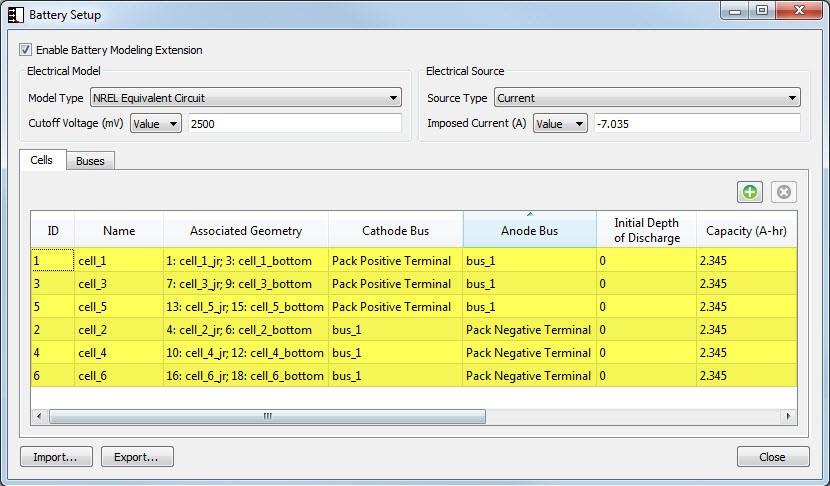Select the cell_6 name cell

tap(119, 376)
